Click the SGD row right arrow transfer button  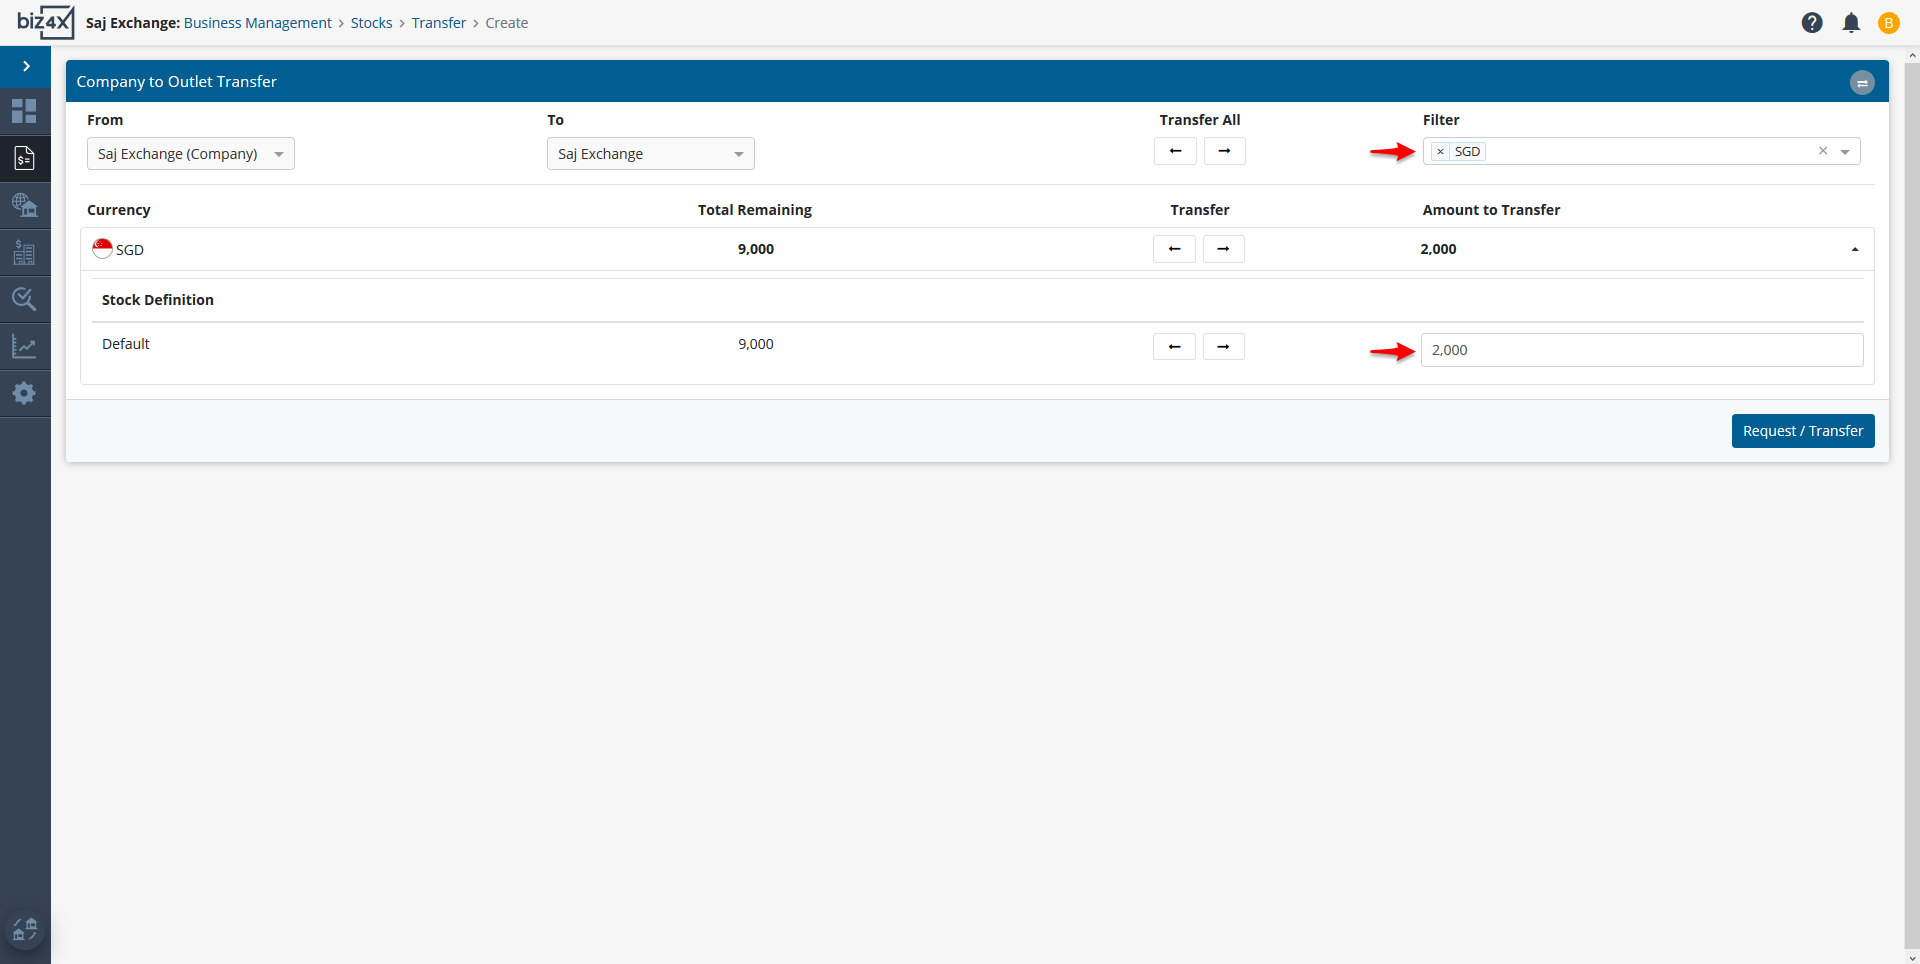pos(1223,249)
